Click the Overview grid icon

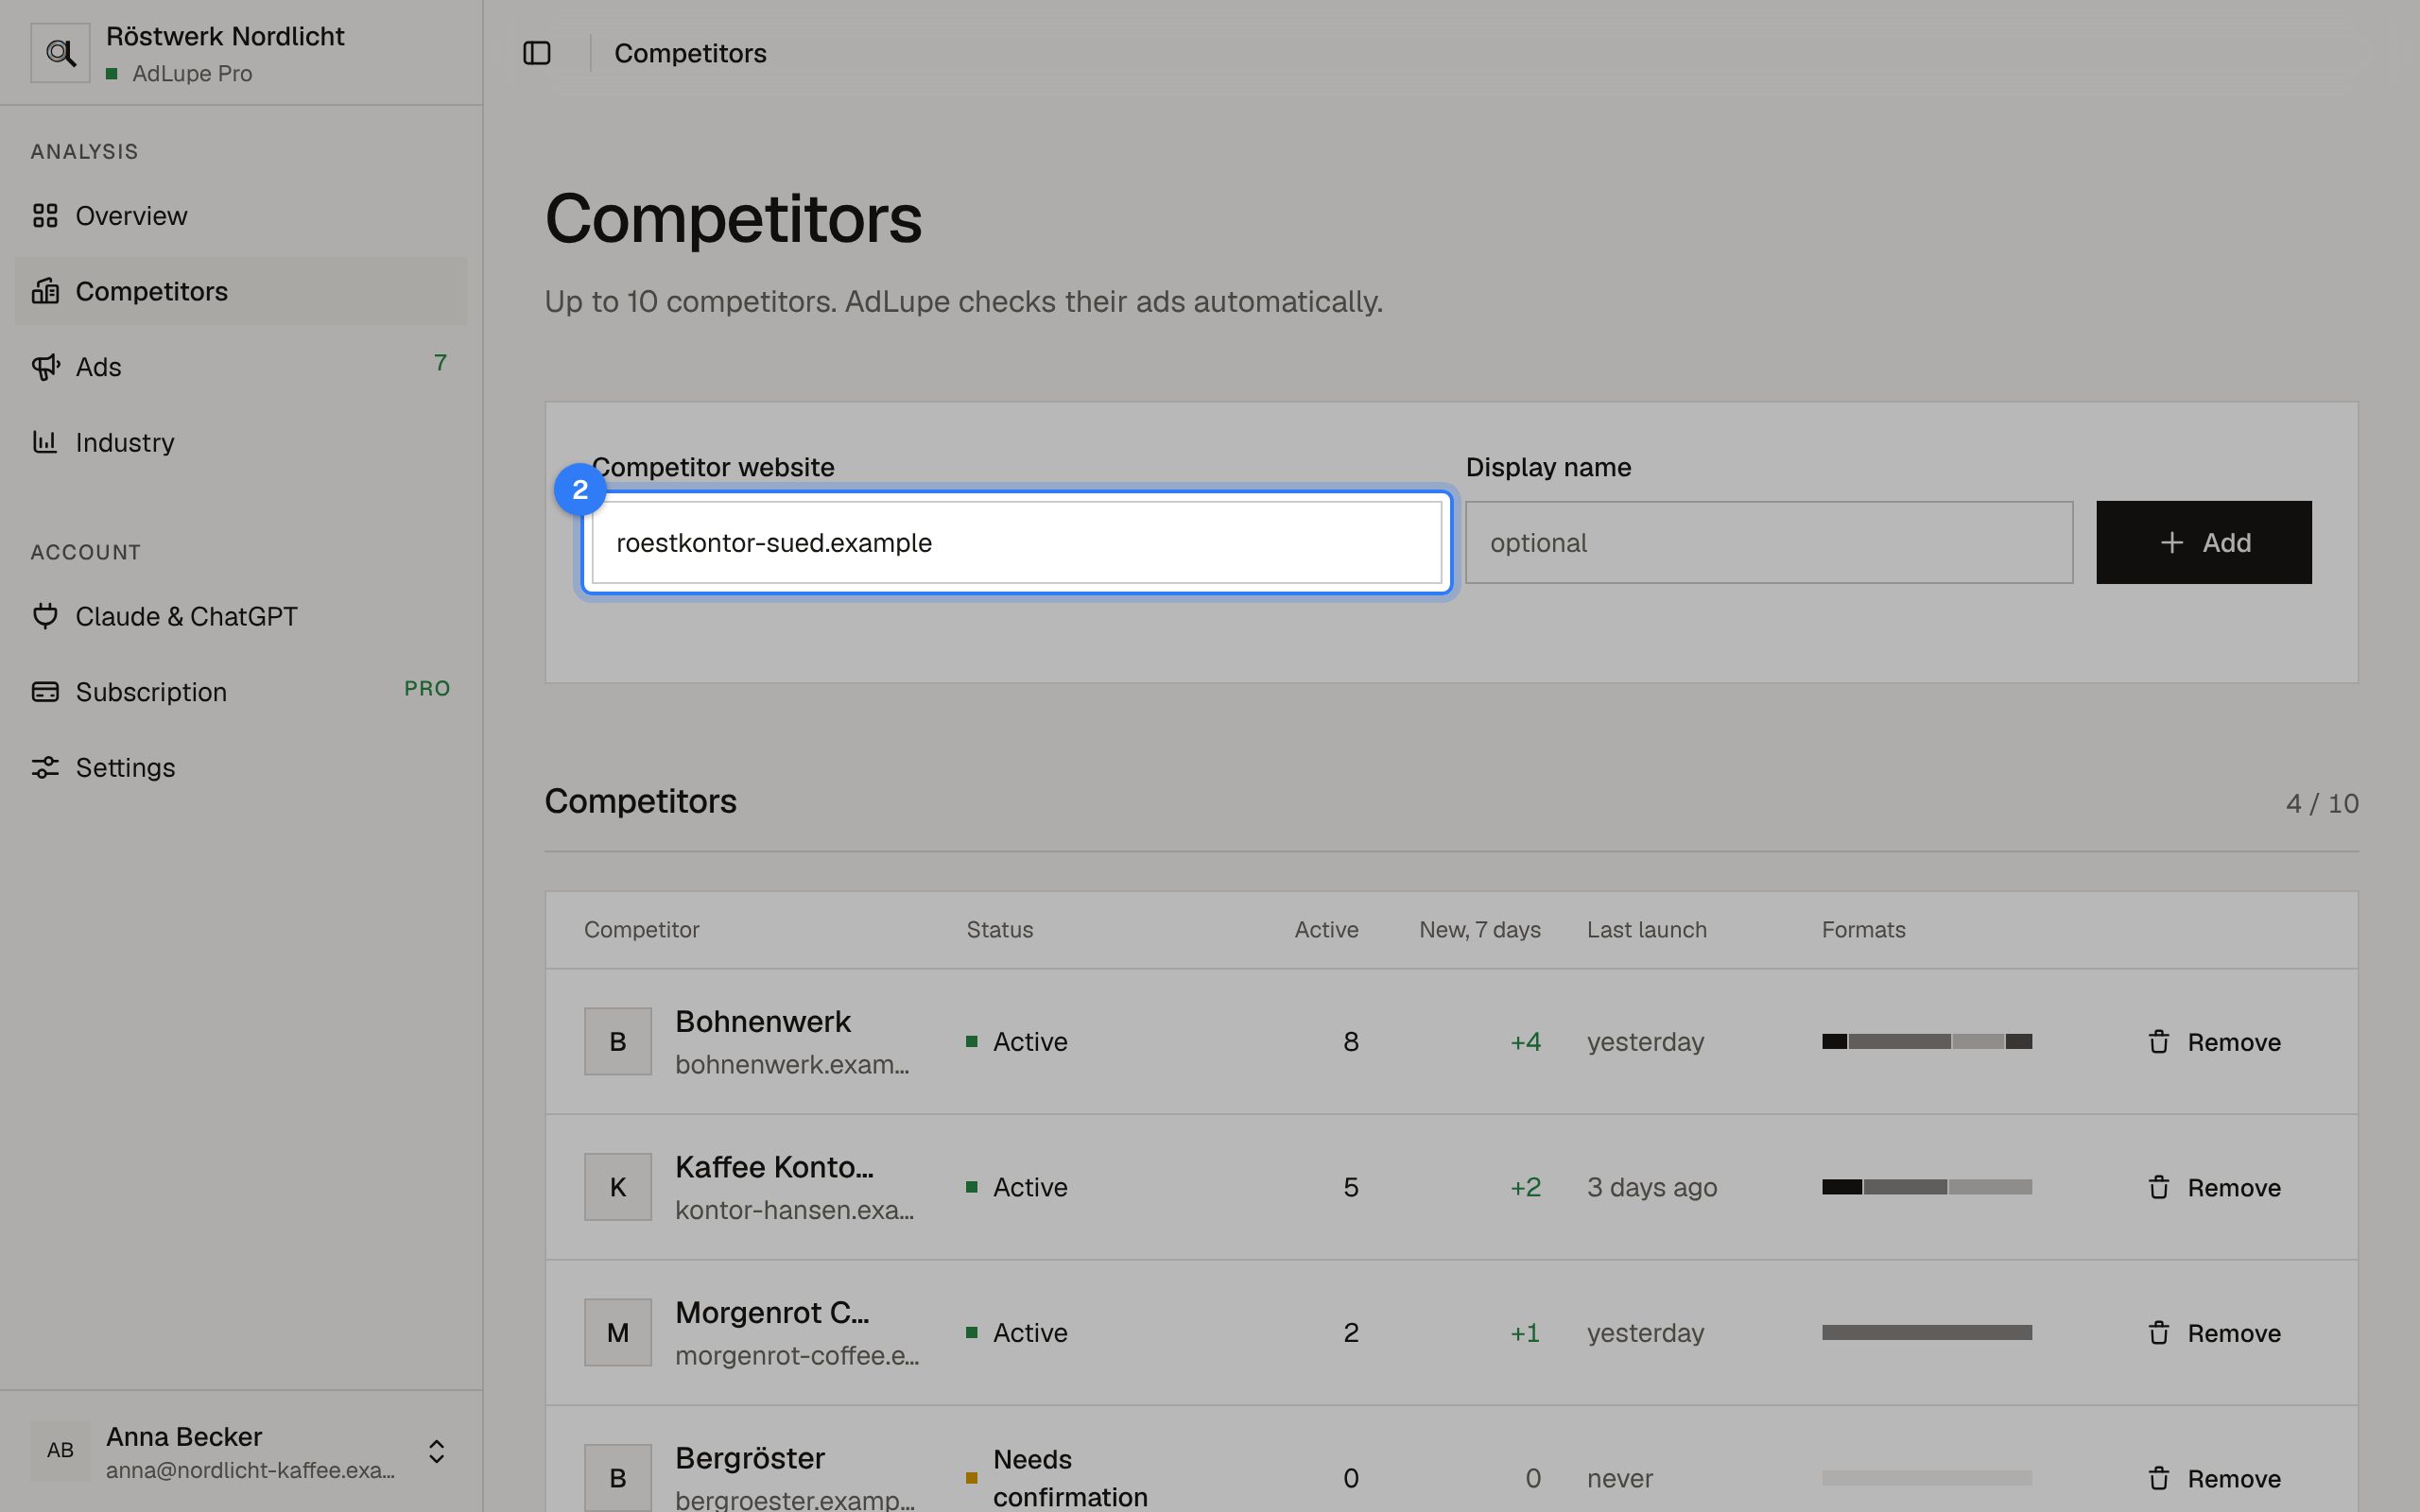tap(45, 216)
